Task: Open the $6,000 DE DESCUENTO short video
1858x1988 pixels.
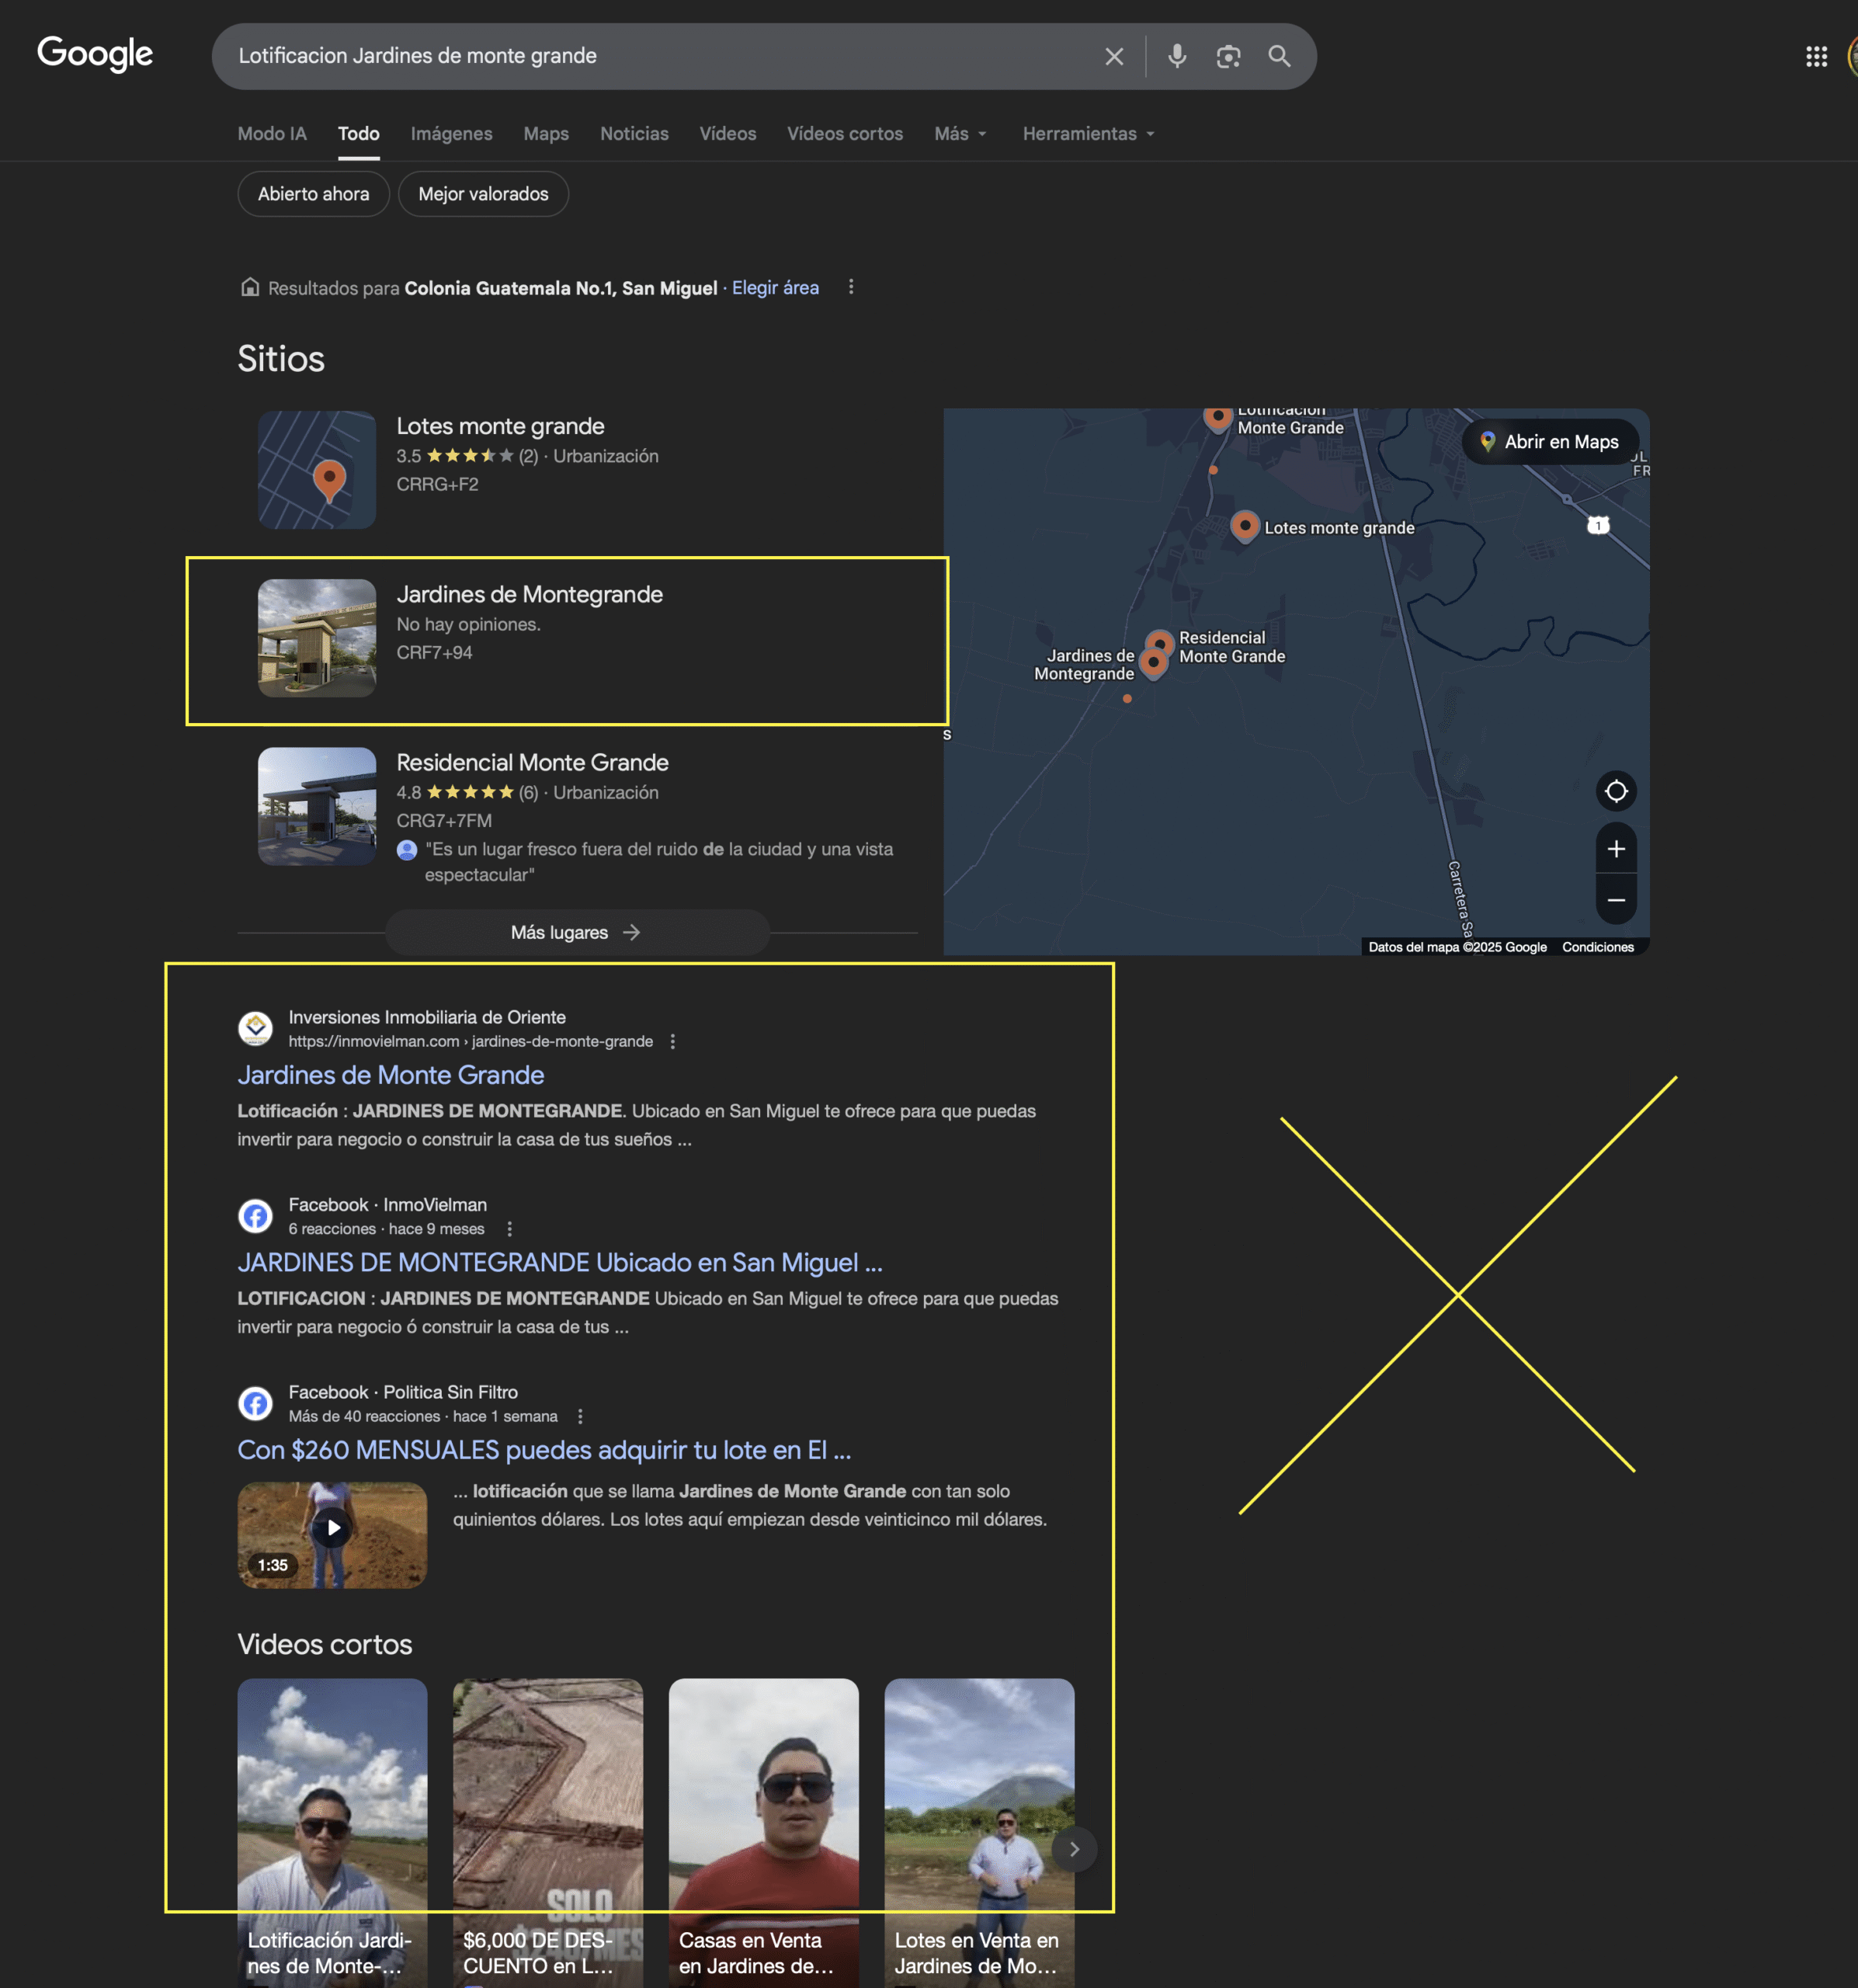Action: (x=548, y=1832)
